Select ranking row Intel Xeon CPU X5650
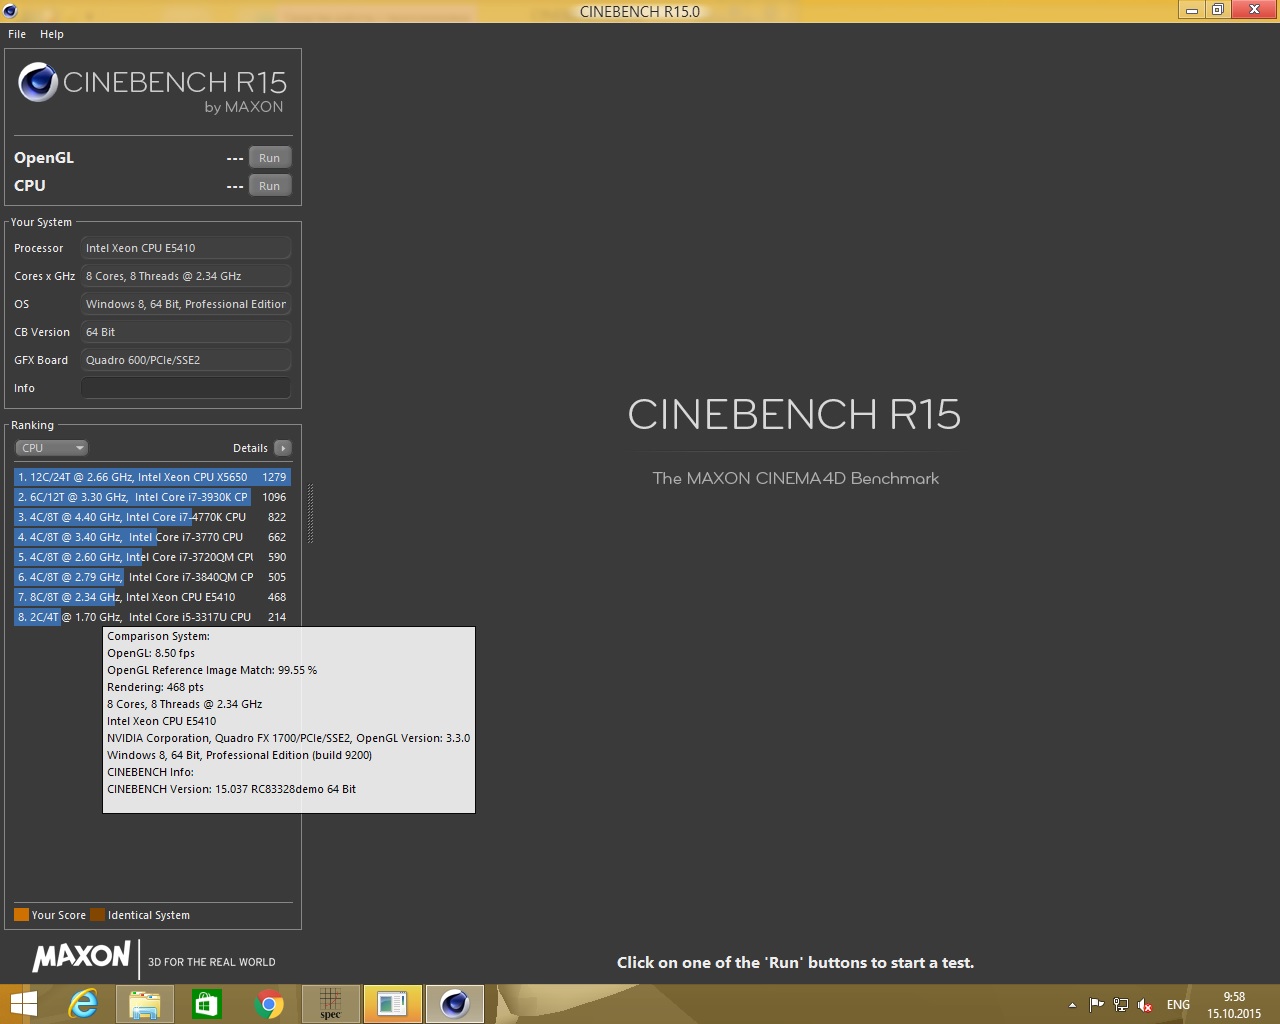Viewport: 1280px width, 1024px height. click(x=152, y=477)
